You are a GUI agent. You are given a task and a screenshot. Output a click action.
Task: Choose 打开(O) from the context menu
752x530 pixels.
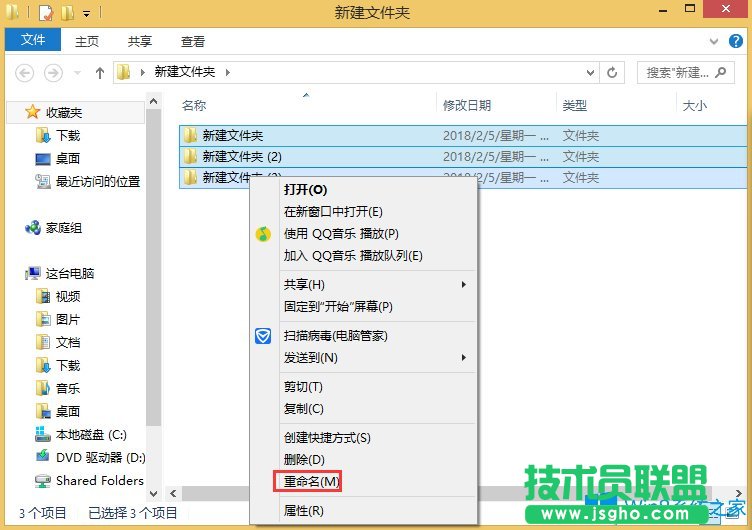306,190
